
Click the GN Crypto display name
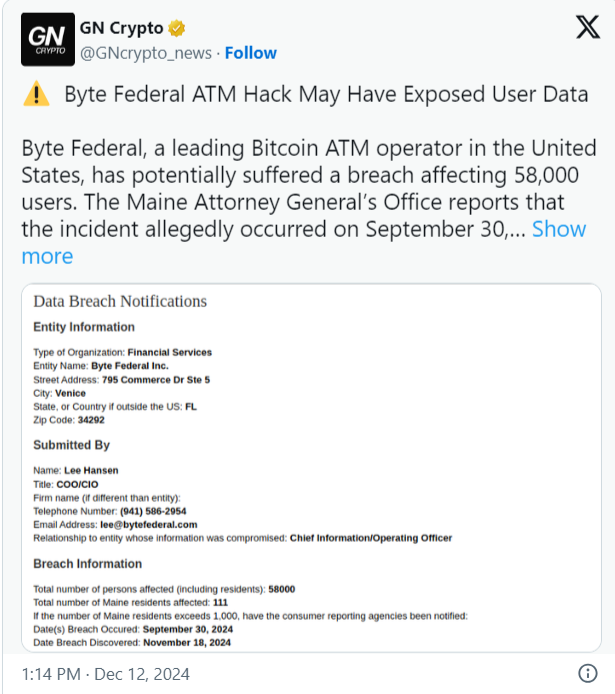[x=121, y=27]
